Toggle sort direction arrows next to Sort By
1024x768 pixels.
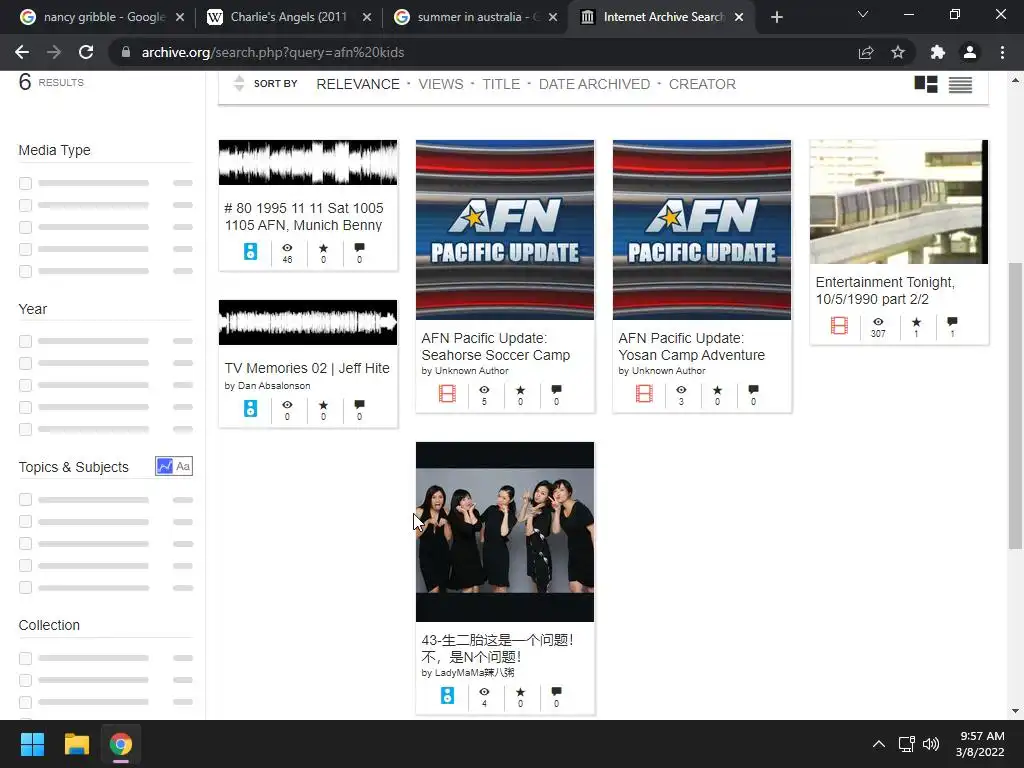[x=239, y=84]
